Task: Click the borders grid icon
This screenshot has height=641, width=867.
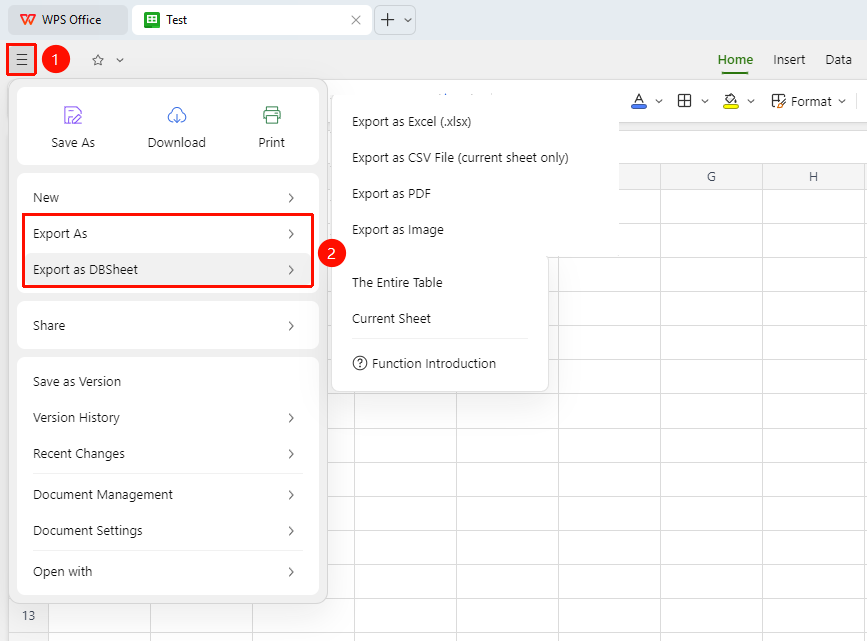Action: [685, 101]
